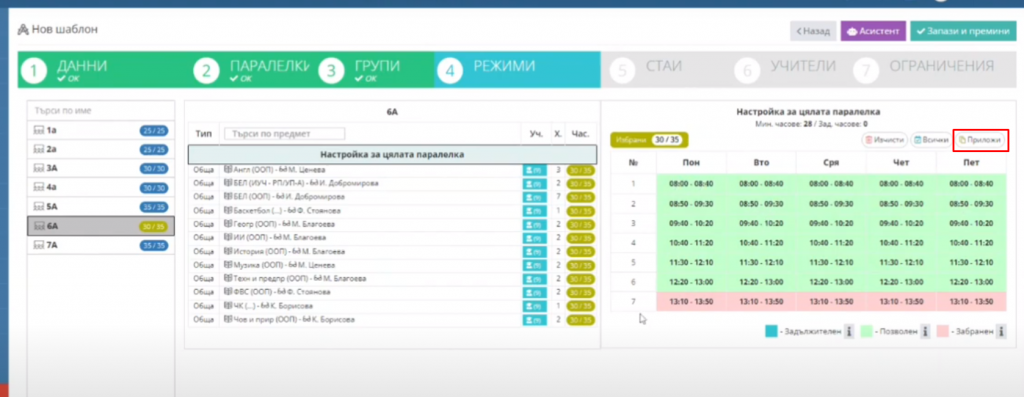Click the Търси по предмет search field
Image resolution: width=1024 pixels, height=397 pixels.
(284, 134)
